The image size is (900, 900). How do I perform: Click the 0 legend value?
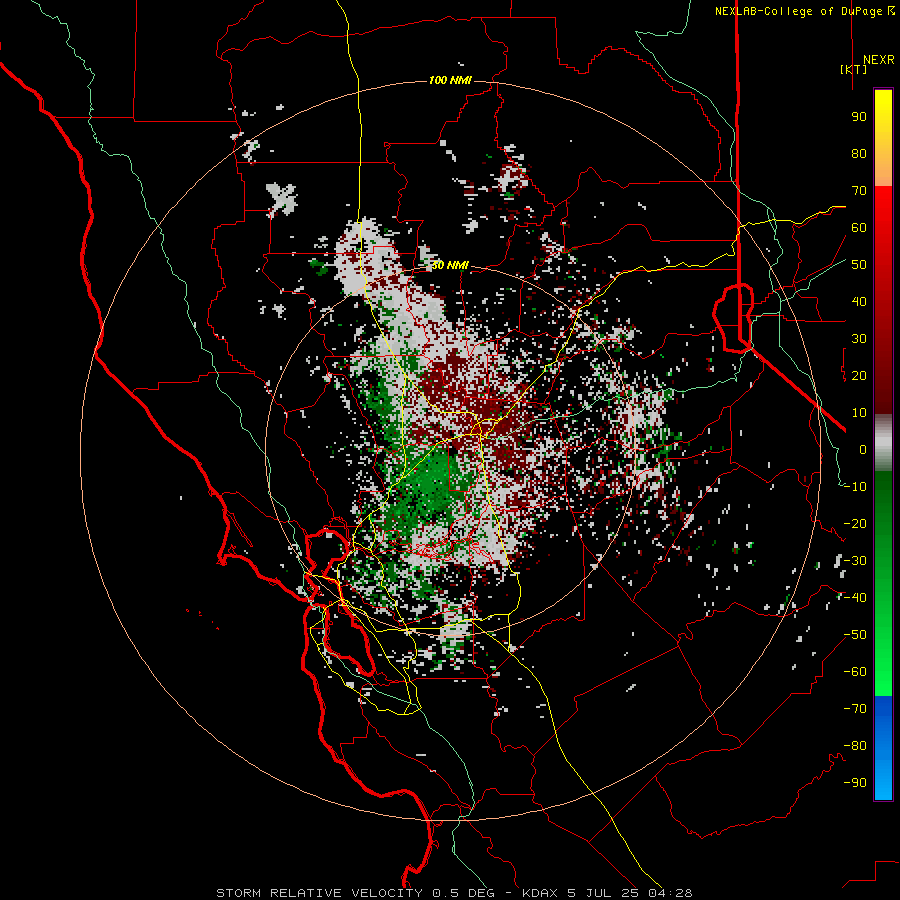click(x=863, y=449)
